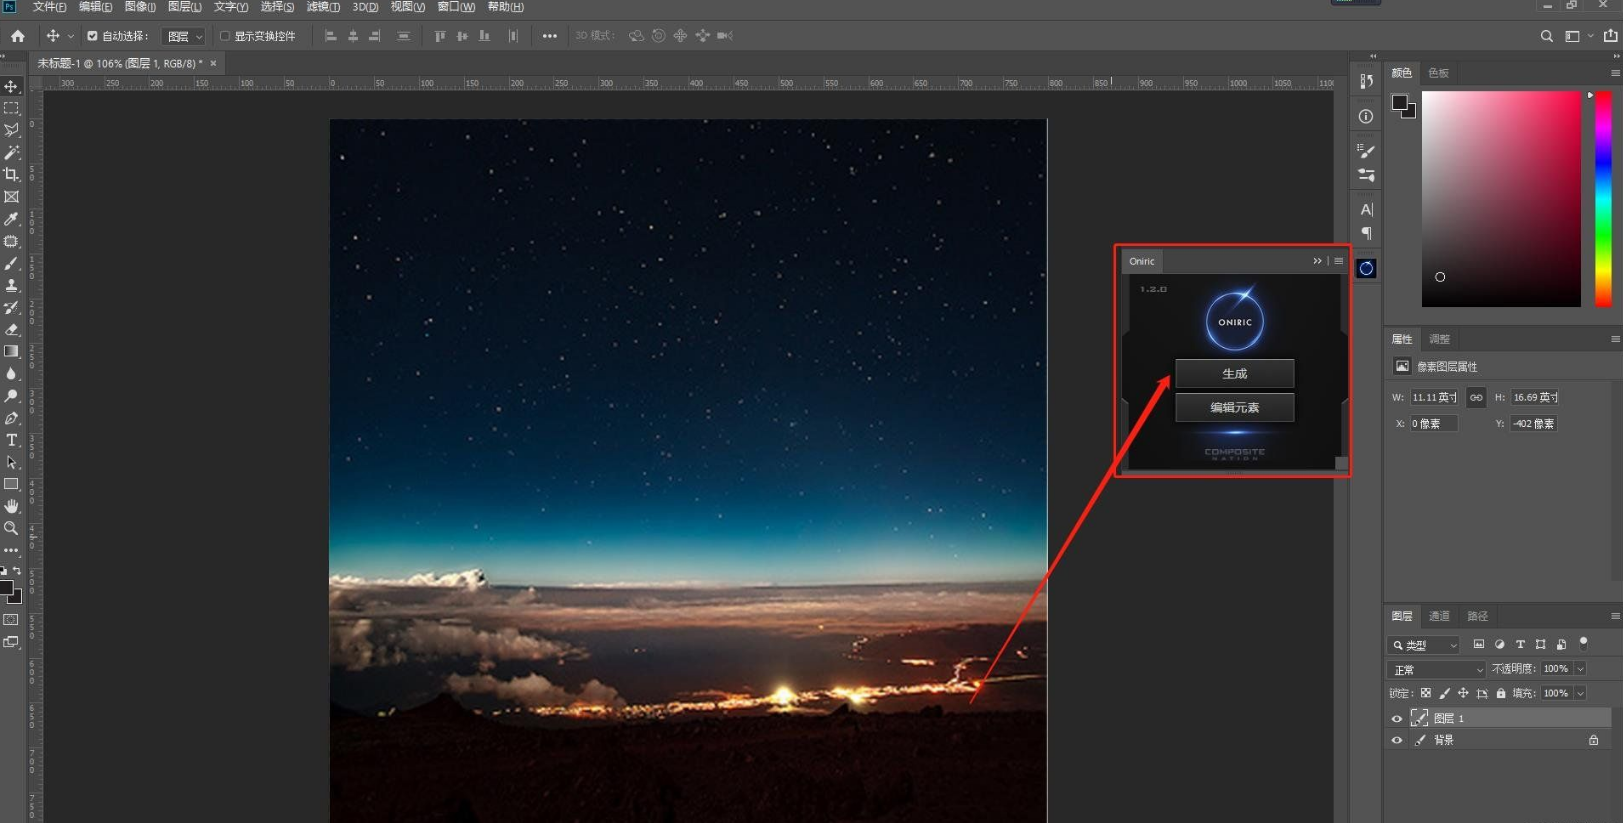1623x823 pixels.
Task: Open the Layers panel menu icon
Action: (1615, 616)
